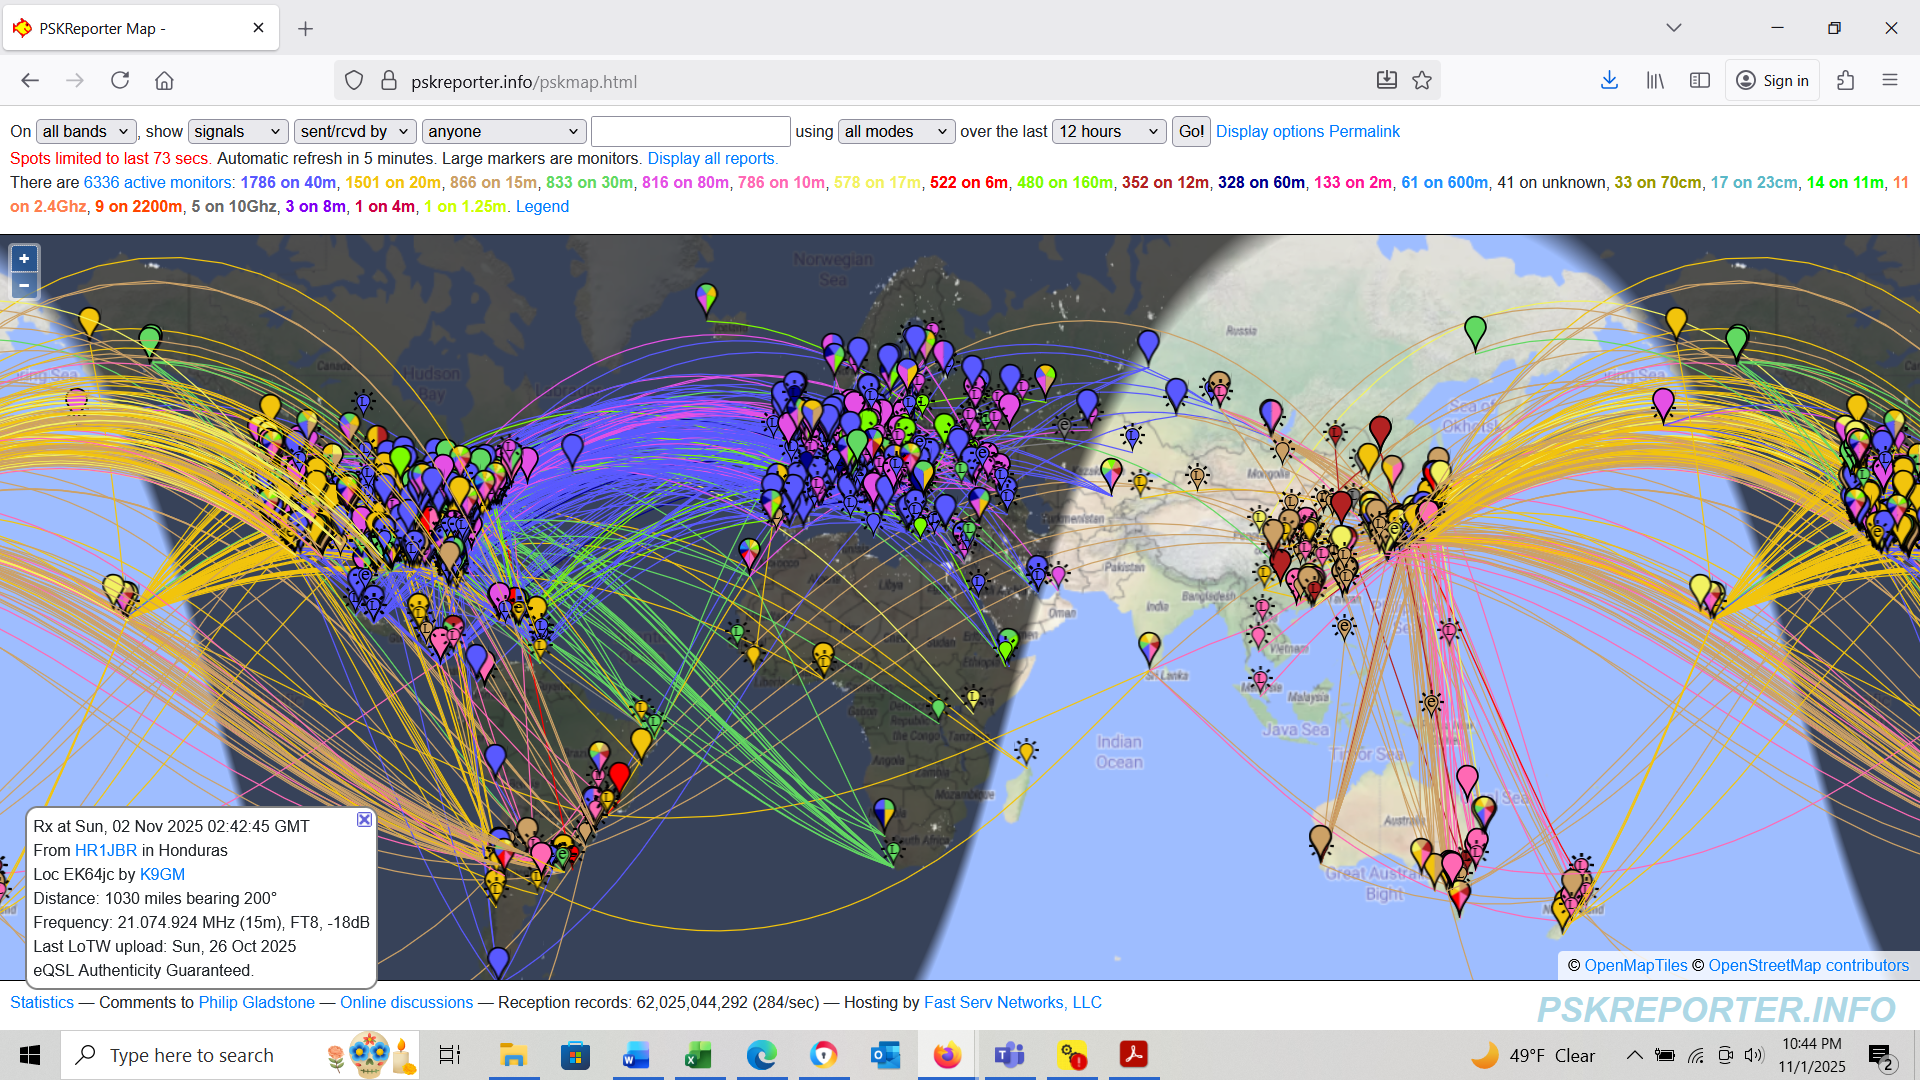Open the '12 hours' time range dropdown
This screenshot has width=1920, height=1080.
pyautogui.click(x=1108, y=131)
